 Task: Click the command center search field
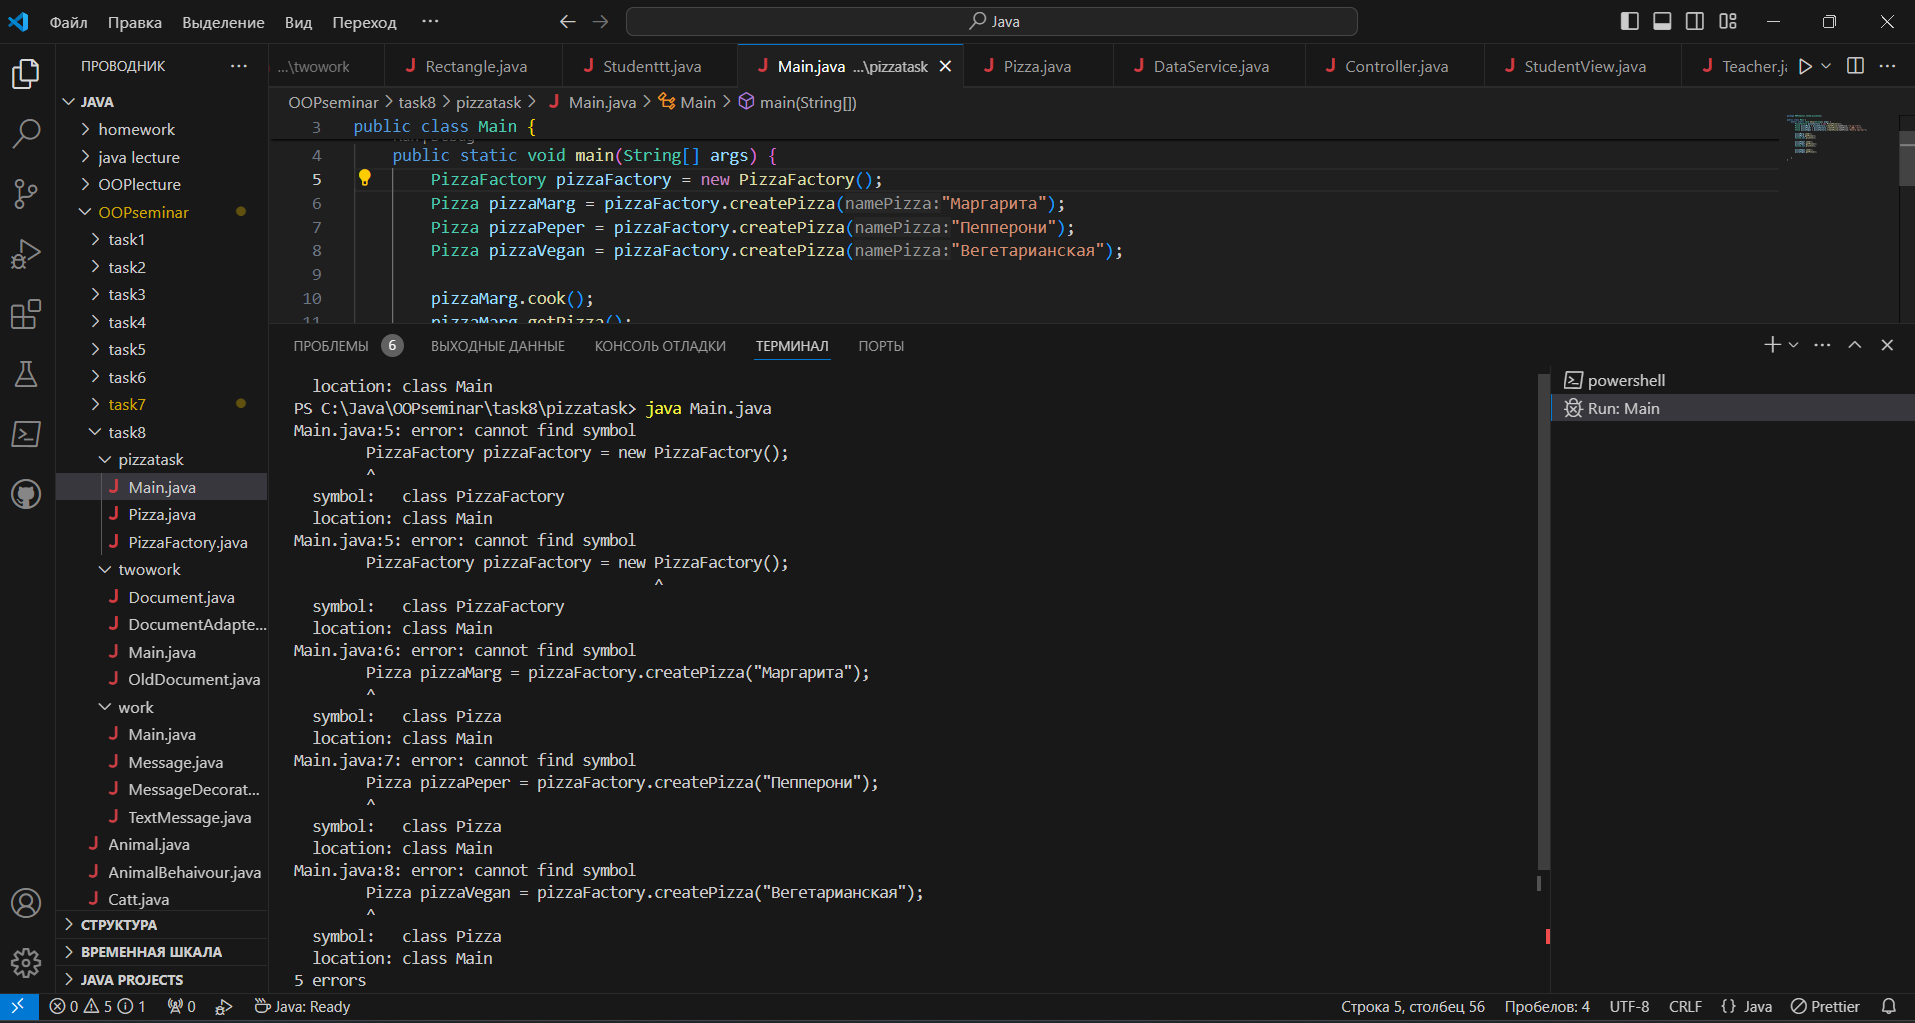(x=991, y=21)
